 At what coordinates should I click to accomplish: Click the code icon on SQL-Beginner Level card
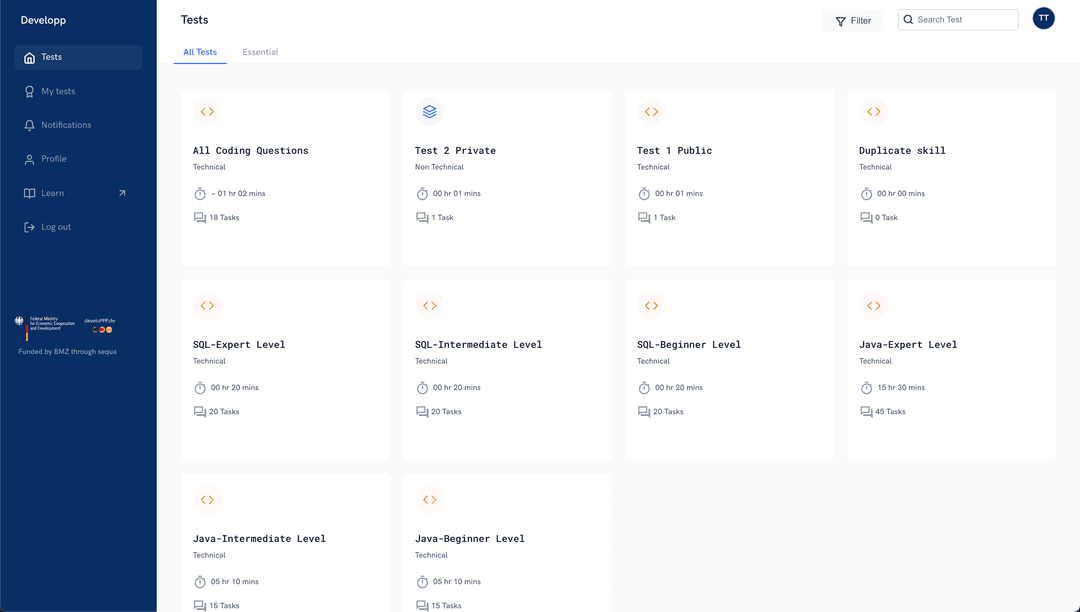[651, 306]
